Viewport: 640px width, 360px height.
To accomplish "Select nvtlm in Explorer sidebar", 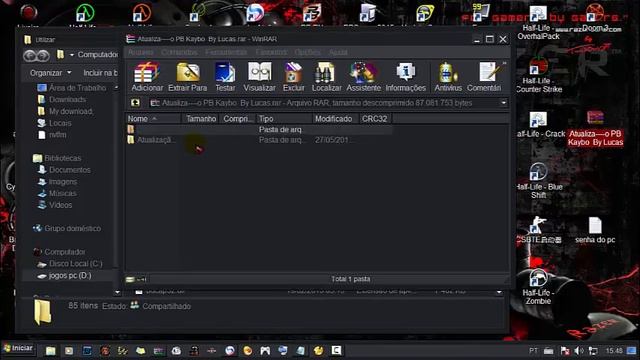I will click(x=52, y=135).
